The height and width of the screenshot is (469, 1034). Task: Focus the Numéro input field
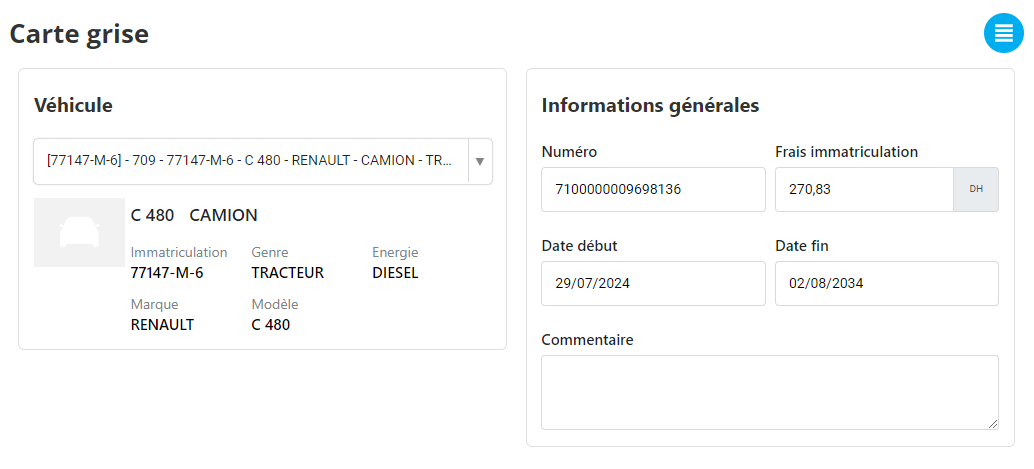[653, 190]
